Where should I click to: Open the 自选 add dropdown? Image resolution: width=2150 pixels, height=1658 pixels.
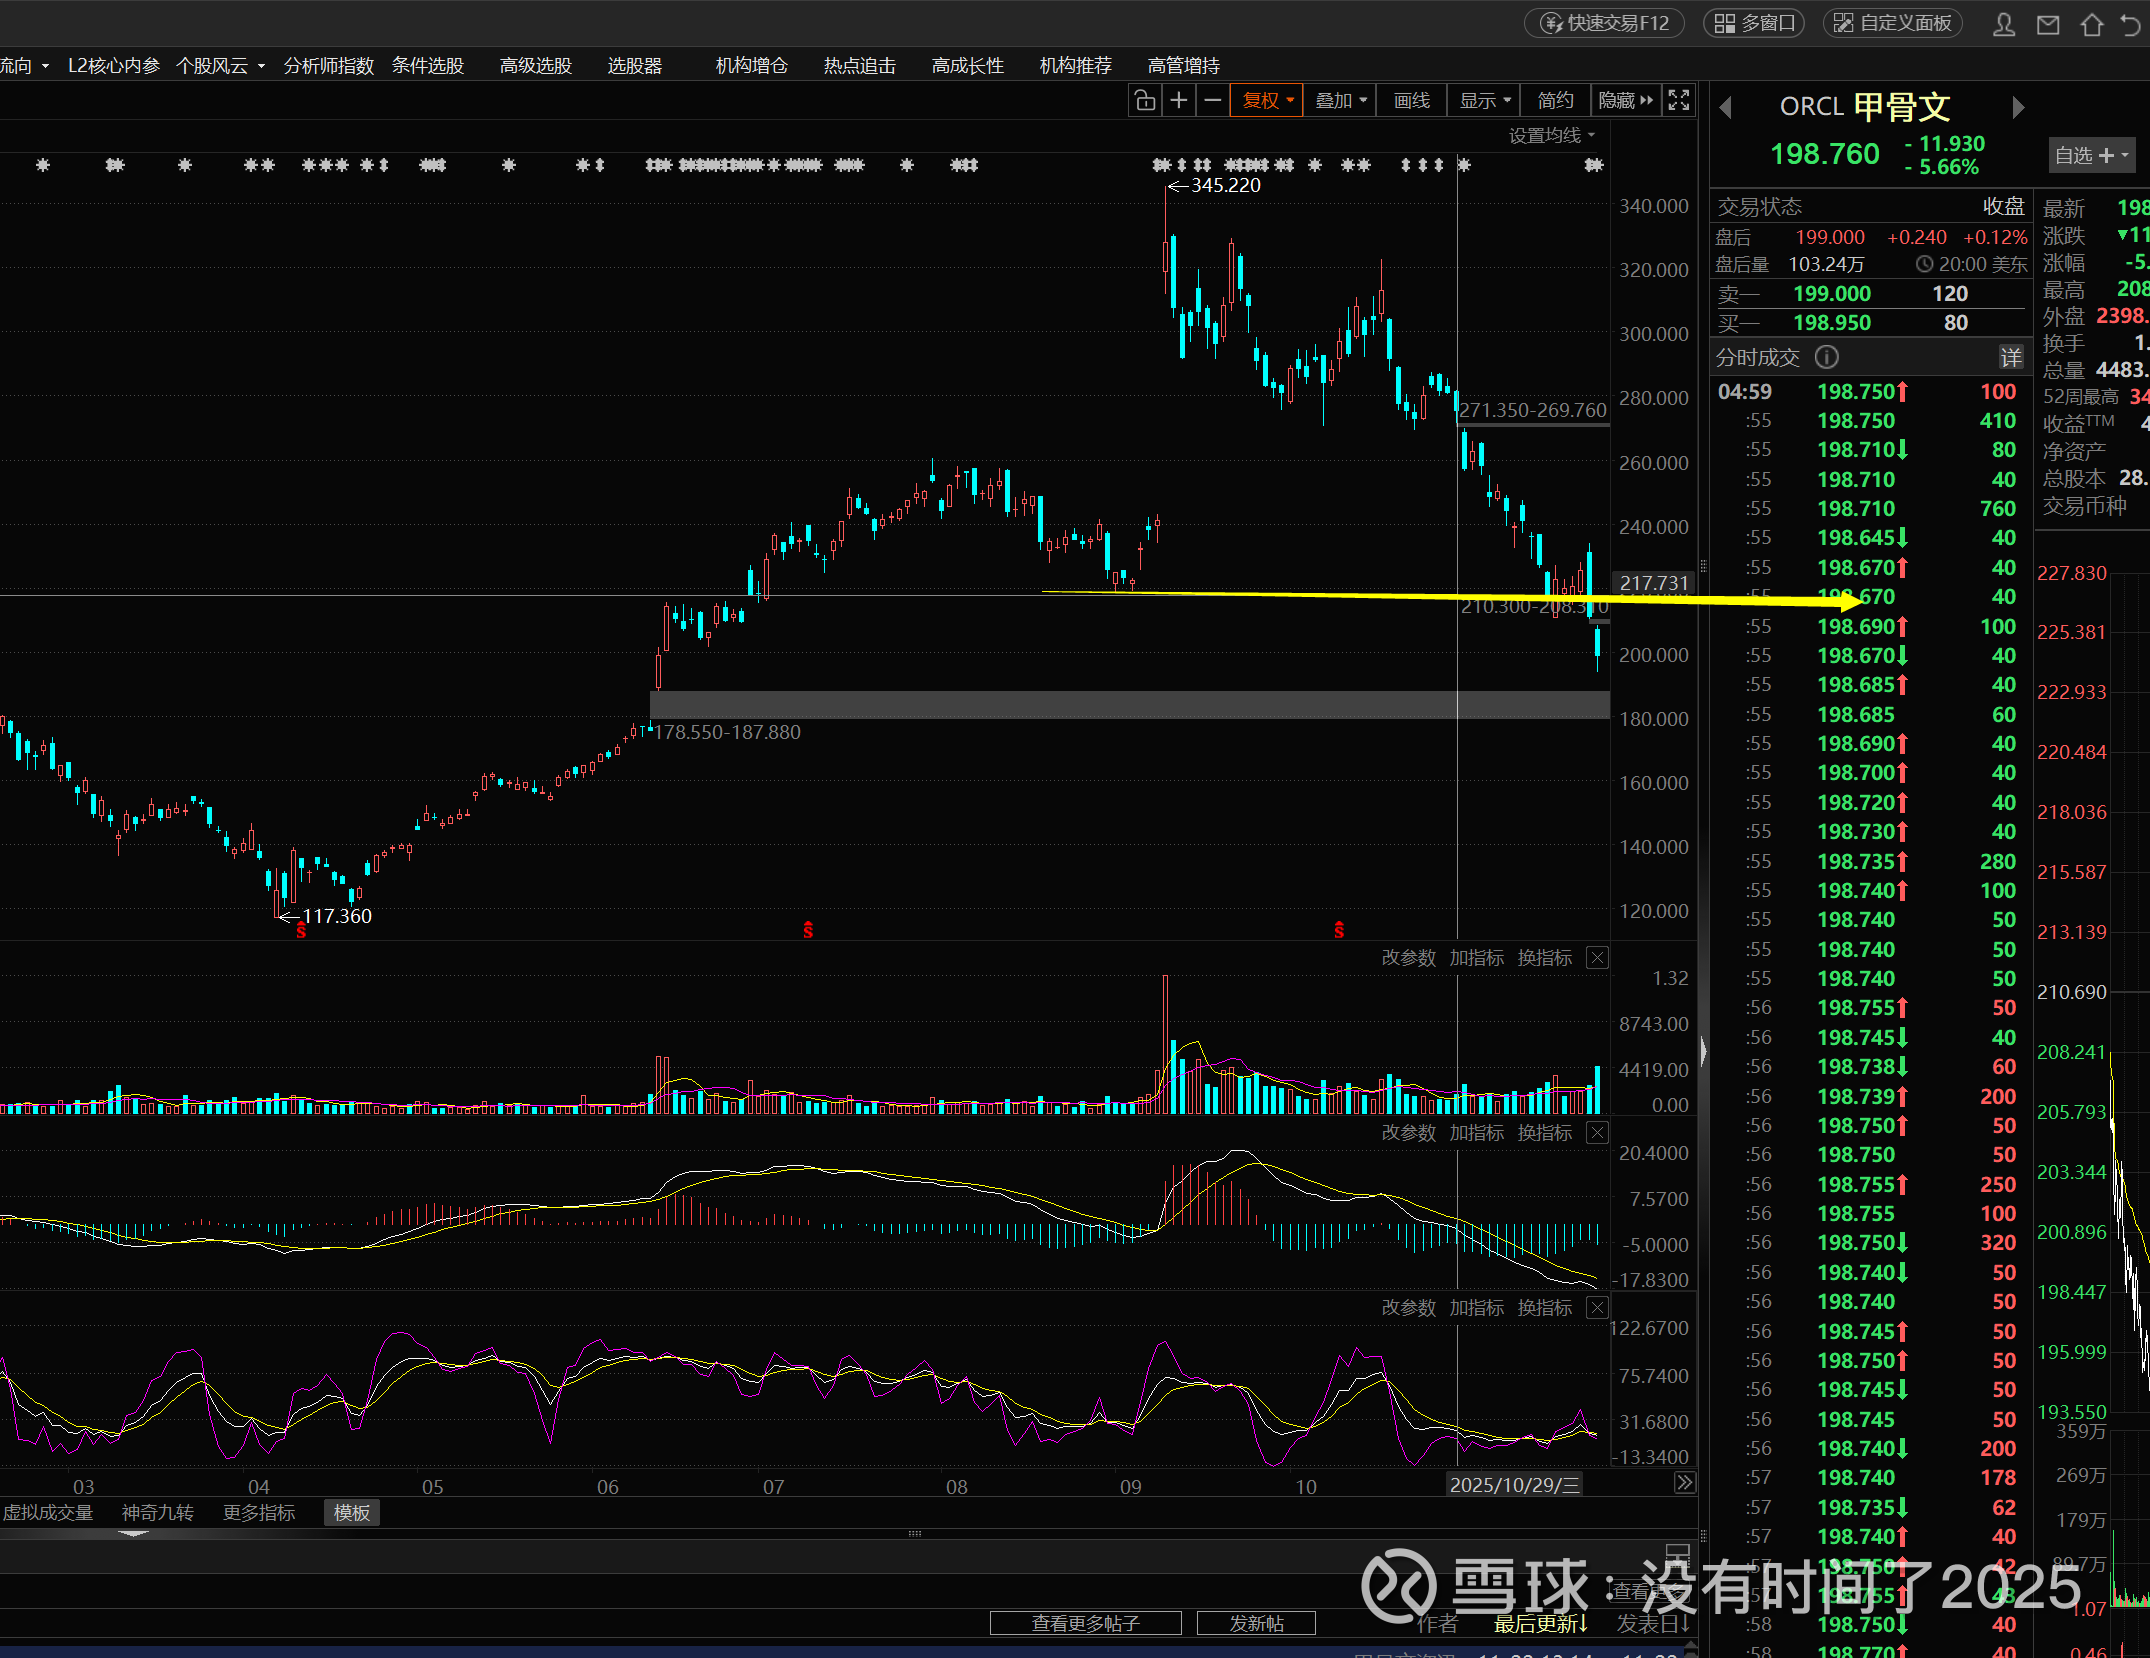click(2091, 155)
